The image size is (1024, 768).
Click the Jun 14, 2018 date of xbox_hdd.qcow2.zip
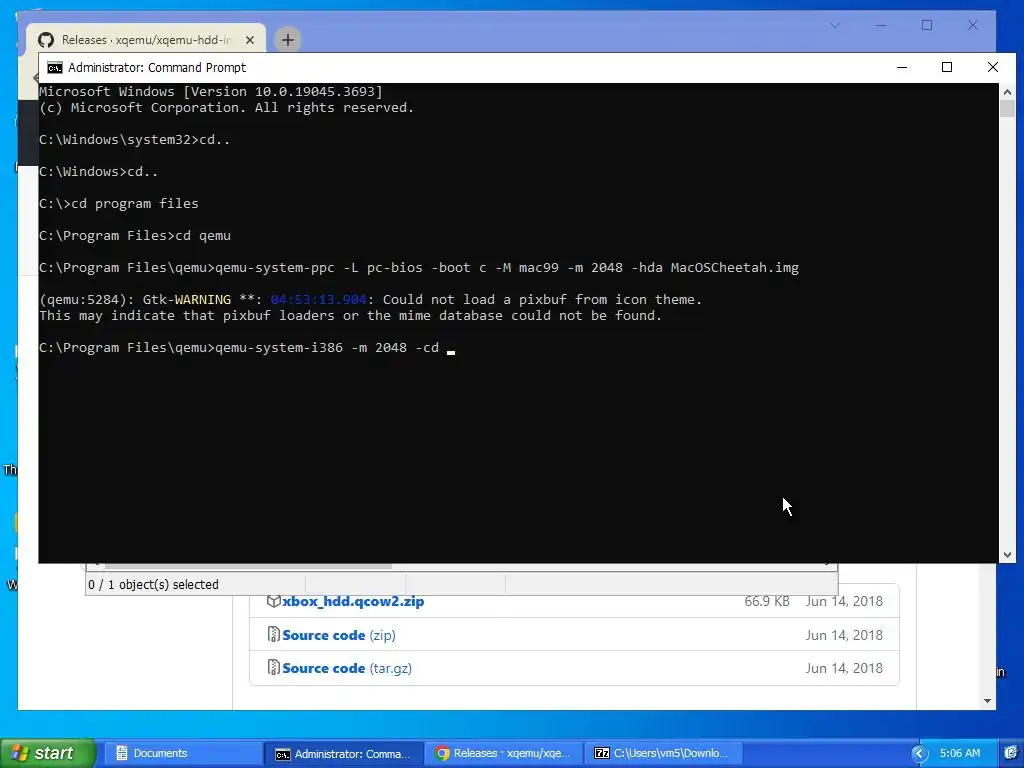click(x=844, y=601)
